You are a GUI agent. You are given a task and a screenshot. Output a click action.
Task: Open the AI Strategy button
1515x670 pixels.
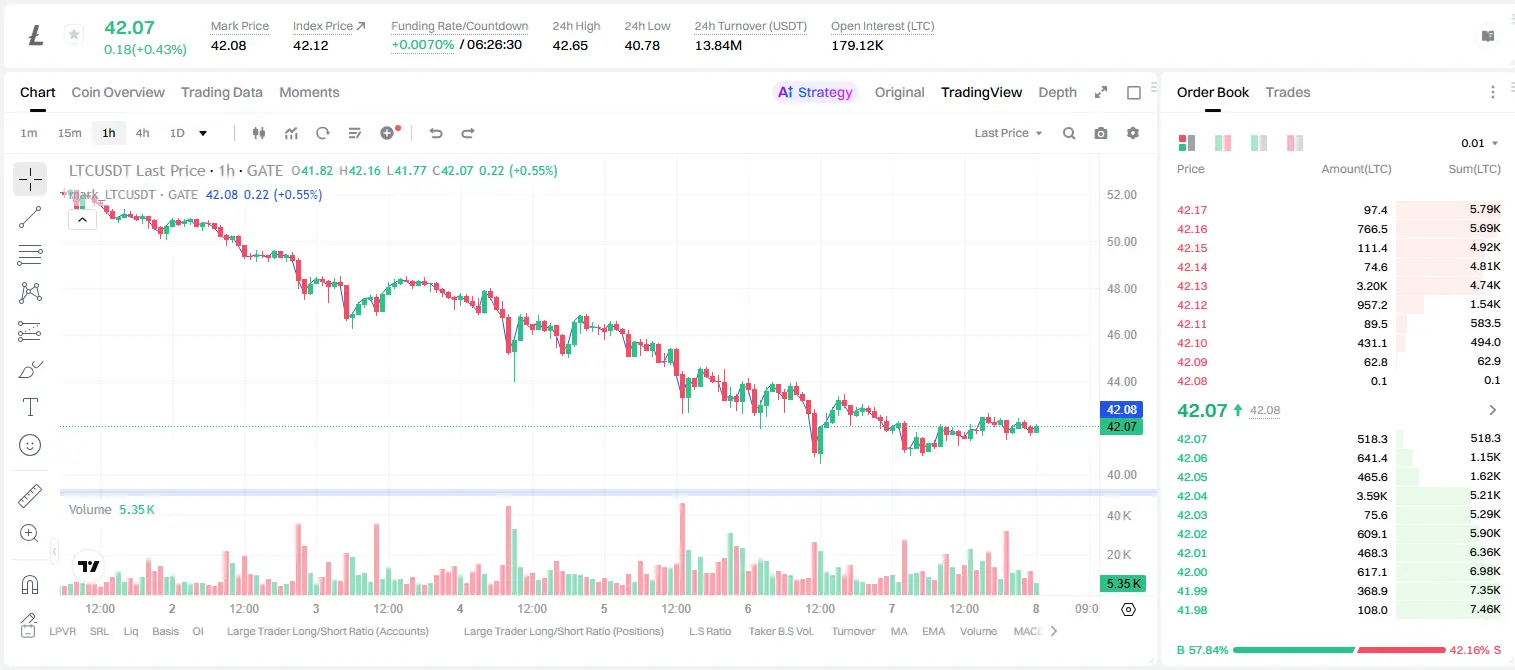(815, 92)
